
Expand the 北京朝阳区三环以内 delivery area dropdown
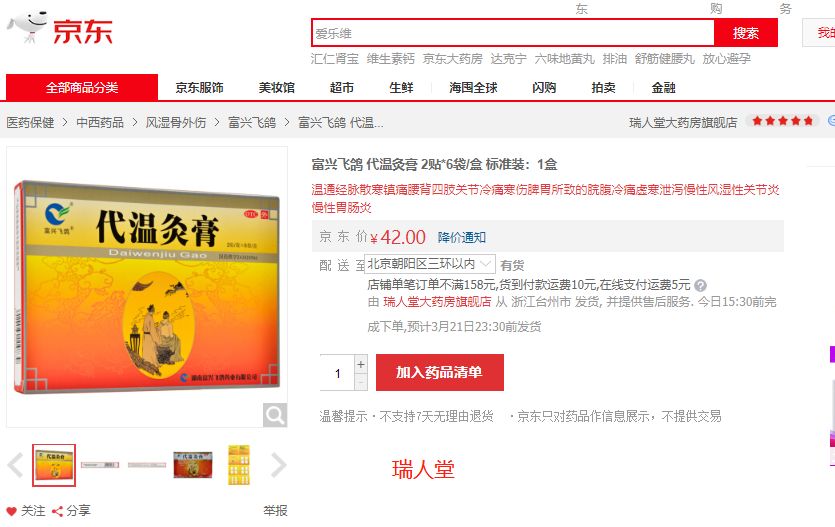pyautogui.click(x=430, y=264)
